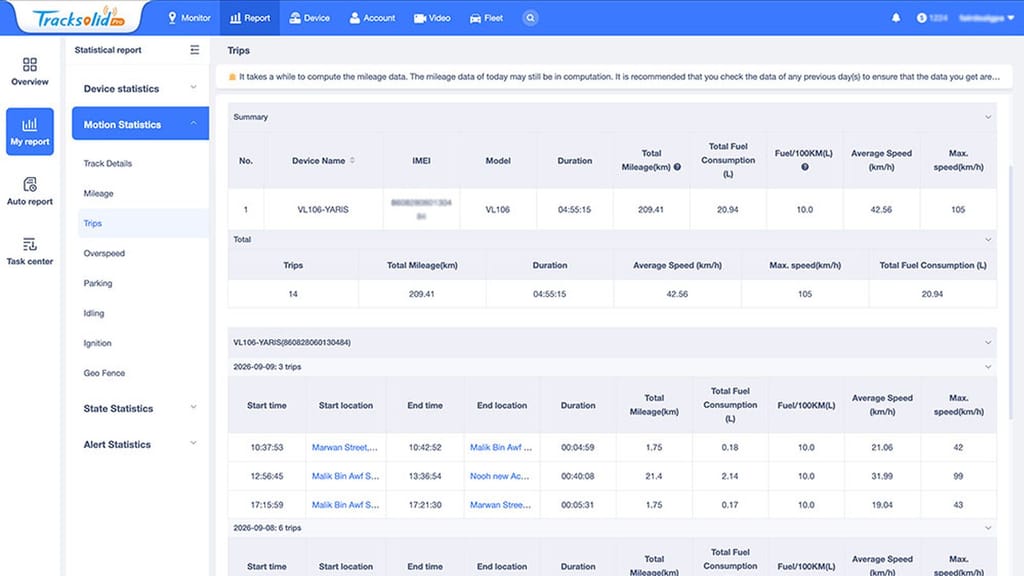The height and width of the screenshot is (576, 1024).
Task: Click the Tracksolid Pro logo
Action: [78, 18]
